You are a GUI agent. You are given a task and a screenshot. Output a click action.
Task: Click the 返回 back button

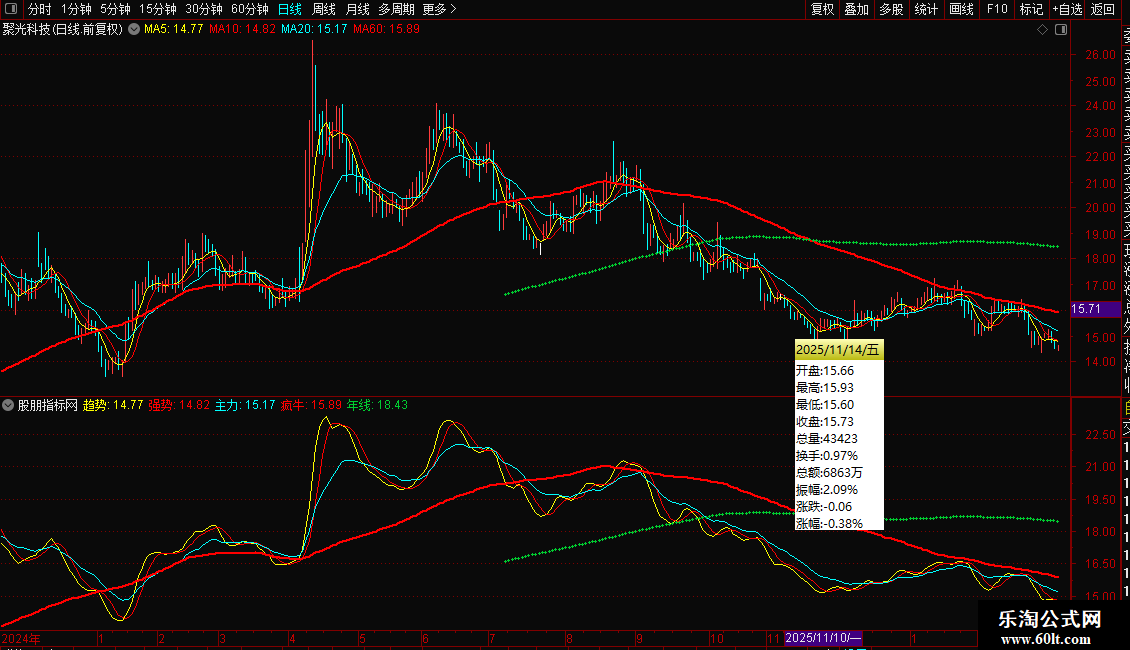1103,9
